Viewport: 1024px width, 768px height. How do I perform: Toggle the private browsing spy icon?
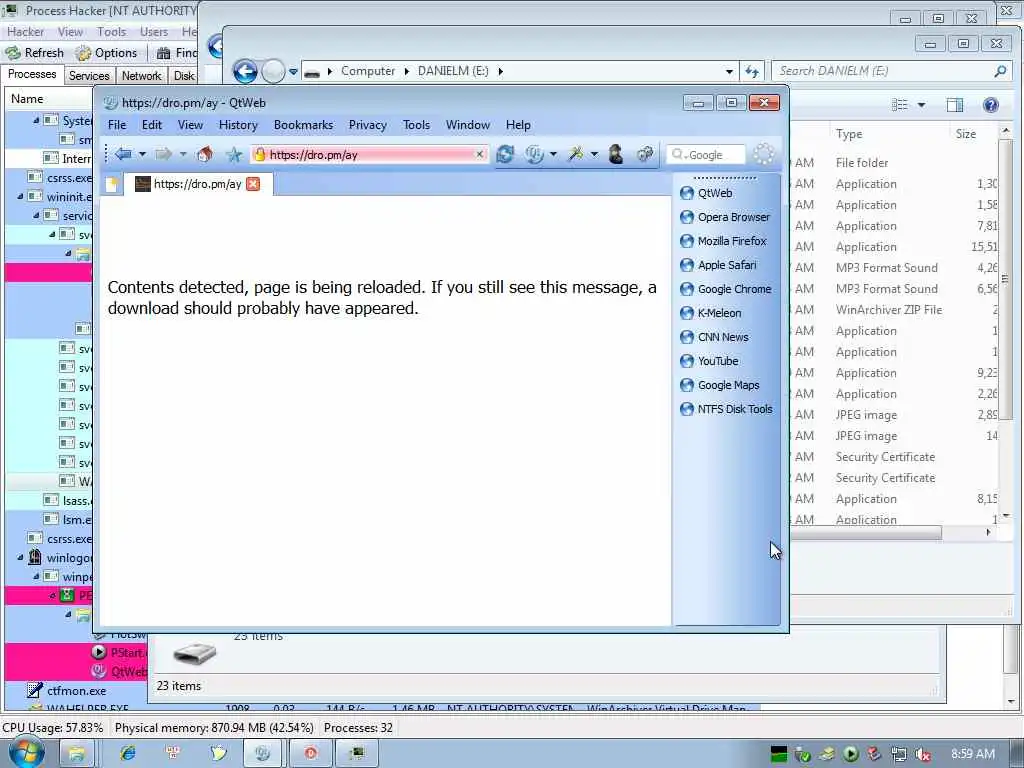pyautogui.click(x=615, y=154)
